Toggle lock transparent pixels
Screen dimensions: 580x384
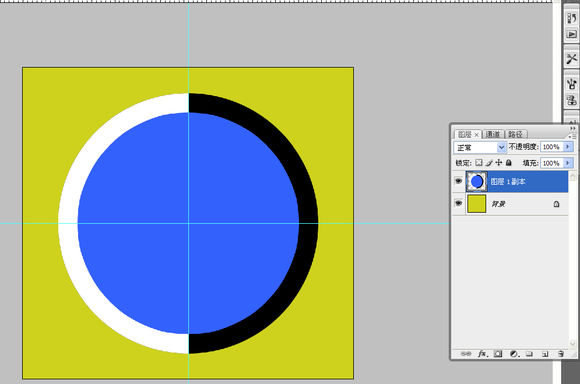[x=479, y=162]
